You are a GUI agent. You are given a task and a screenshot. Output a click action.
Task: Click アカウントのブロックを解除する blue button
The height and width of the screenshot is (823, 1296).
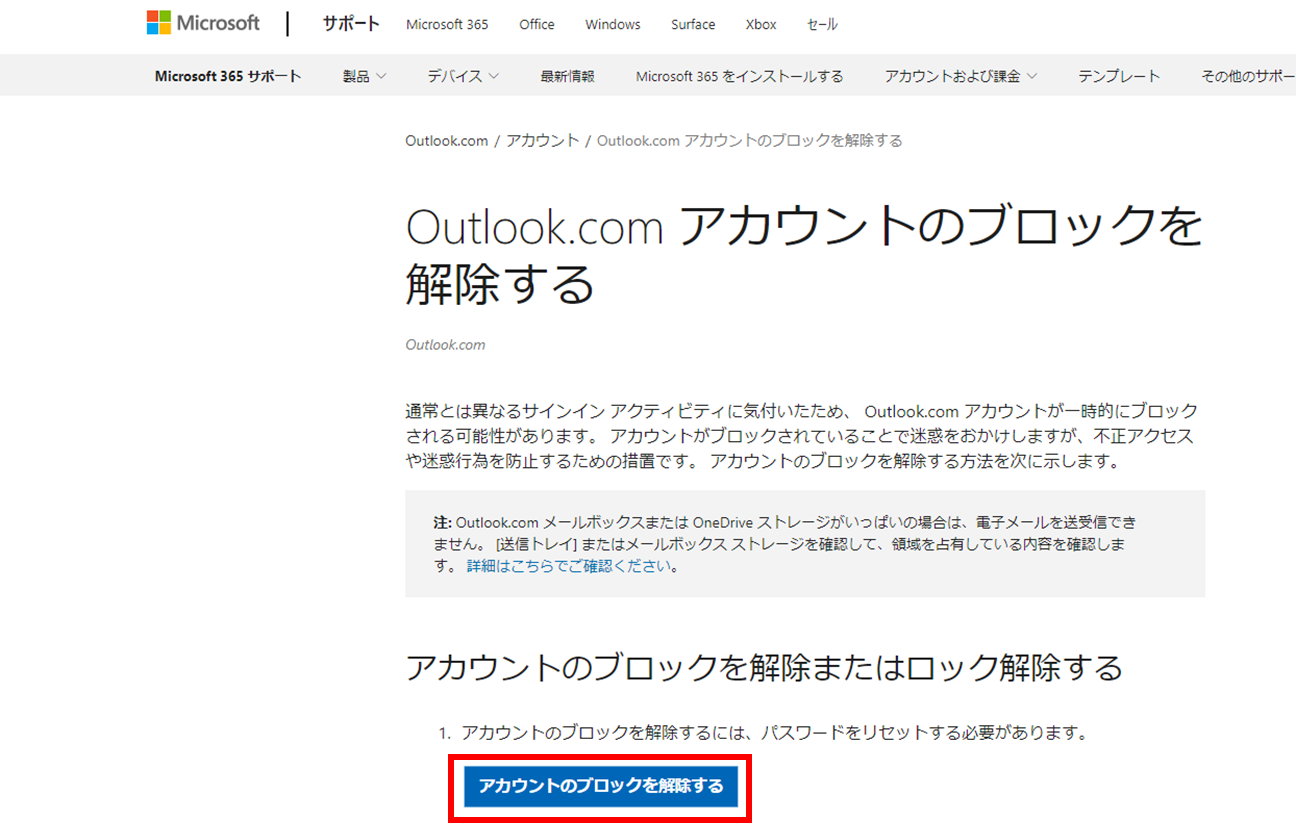601,787
